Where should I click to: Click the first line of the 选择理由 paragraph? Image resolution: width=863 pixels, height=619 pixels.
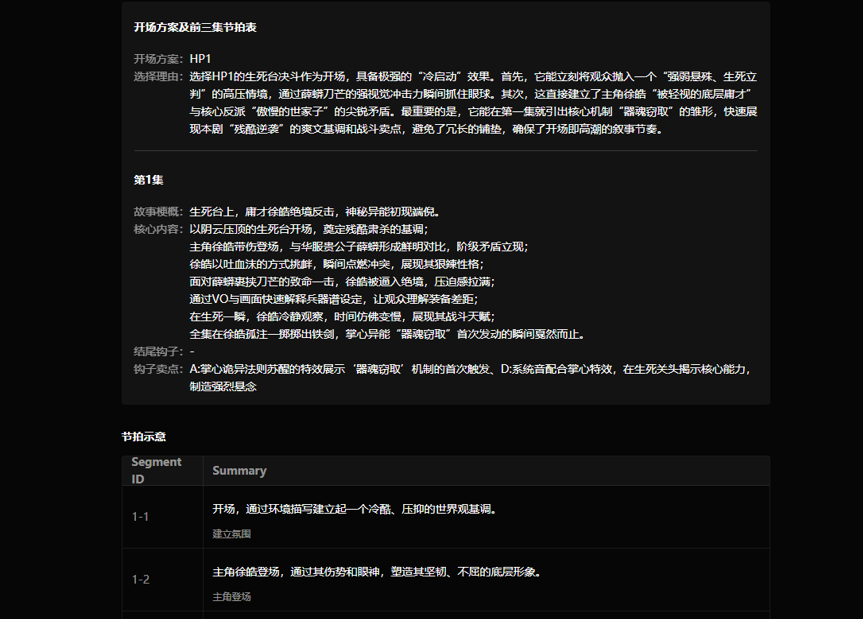(473, 76)
